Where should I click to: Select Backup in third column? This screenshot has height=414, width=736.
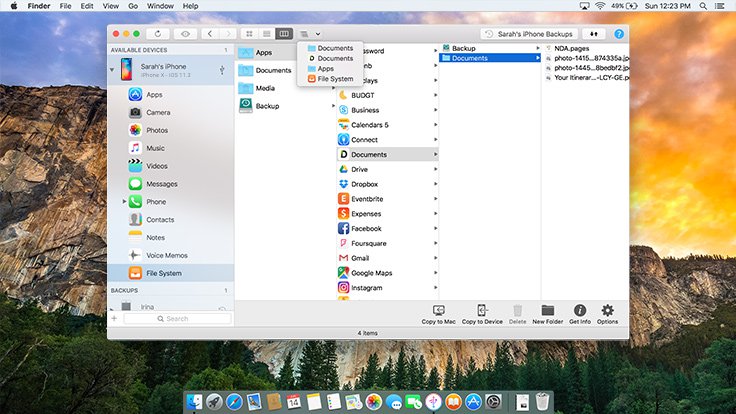tap(490, 48)
